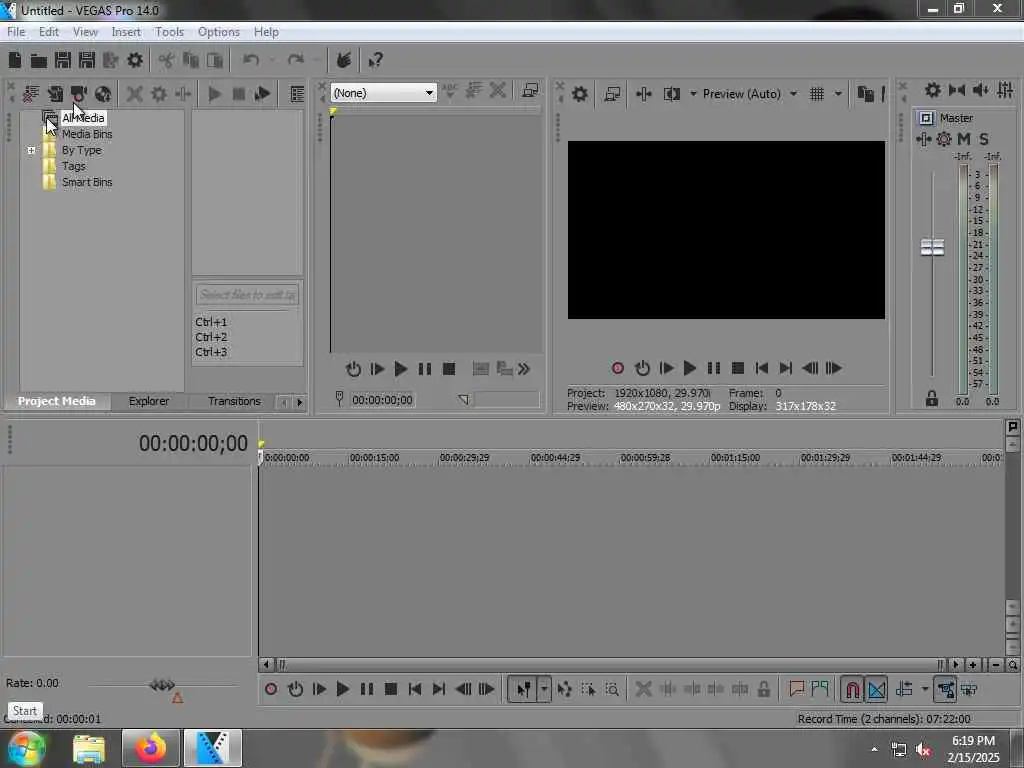1024x768 pixels.
Task: Mute the Master bus with M
Action: (x=964, y=139)
